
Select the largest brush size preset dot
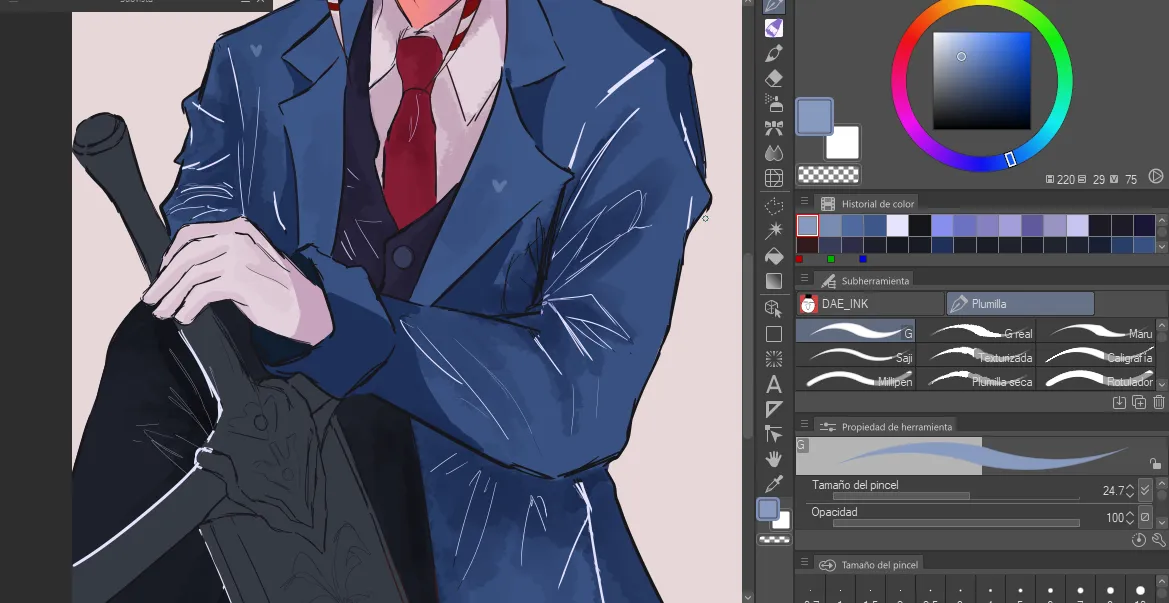tap(1140, 591)
